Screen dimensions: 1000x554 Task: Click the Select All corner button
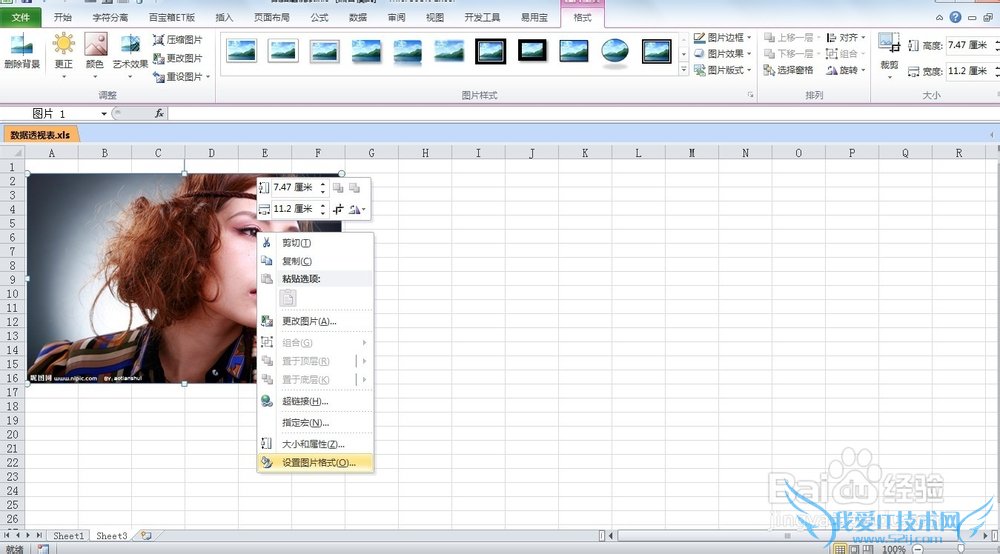(12, 153)
